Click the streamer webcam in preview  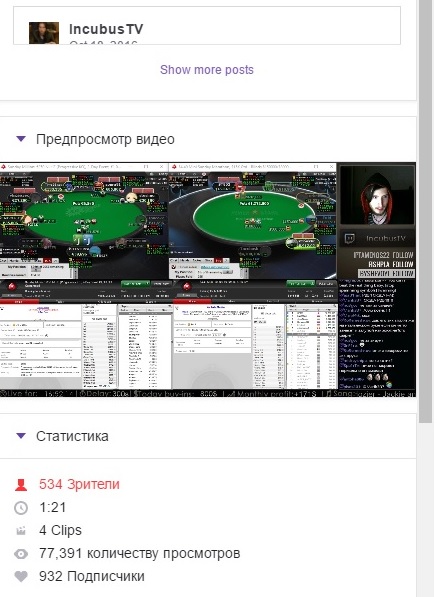[377, 196]
